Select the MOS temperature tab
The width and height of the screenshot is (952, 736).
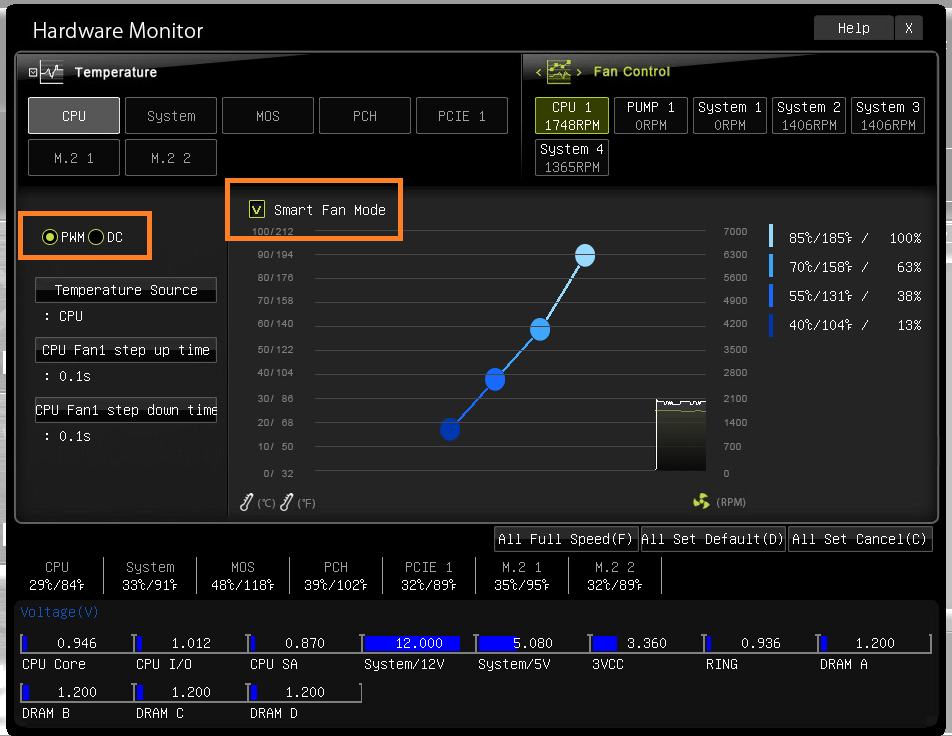coord(268,115)
